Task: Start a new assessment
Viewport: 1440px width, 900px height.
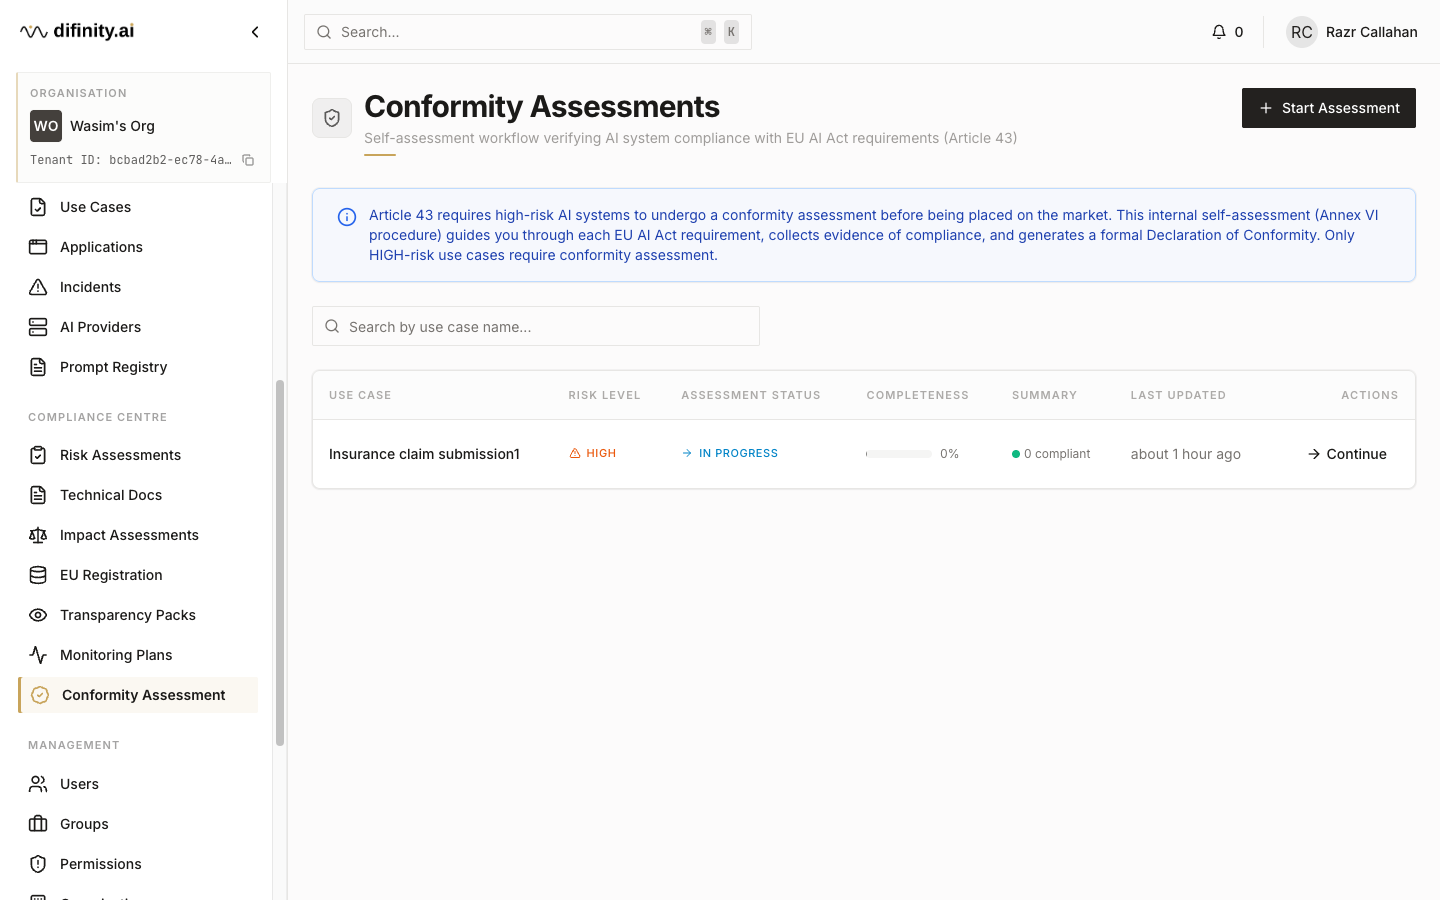Action: pos(1328,108)
